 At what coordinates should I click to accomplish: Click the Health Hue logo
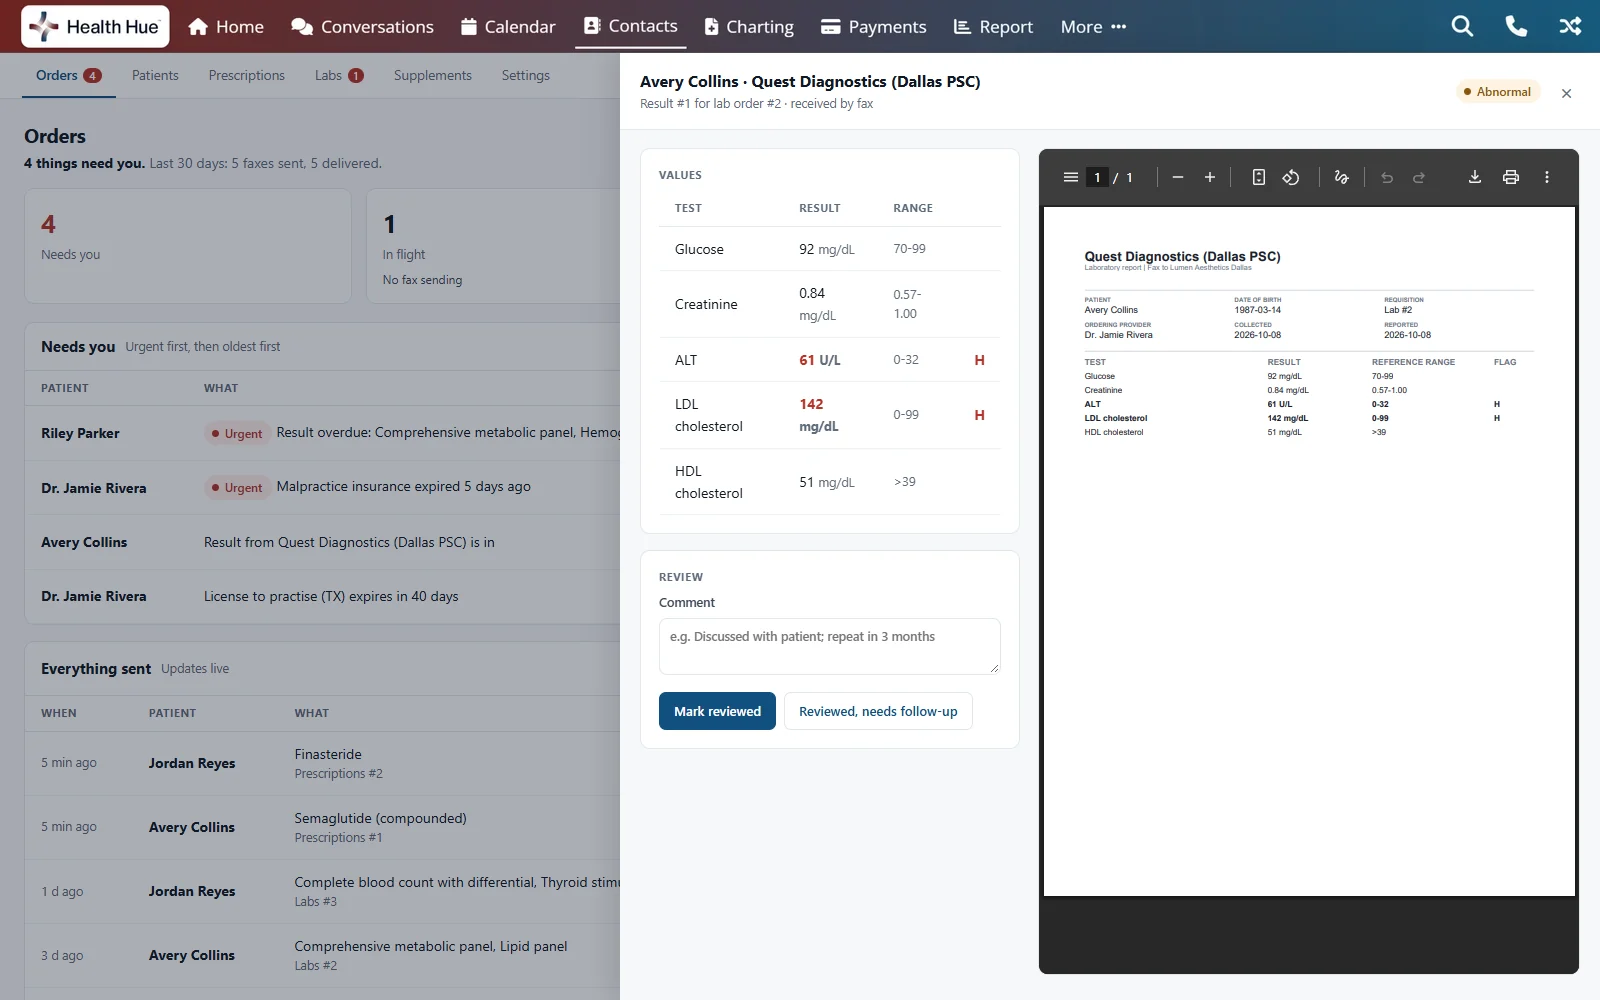point(95,27)
